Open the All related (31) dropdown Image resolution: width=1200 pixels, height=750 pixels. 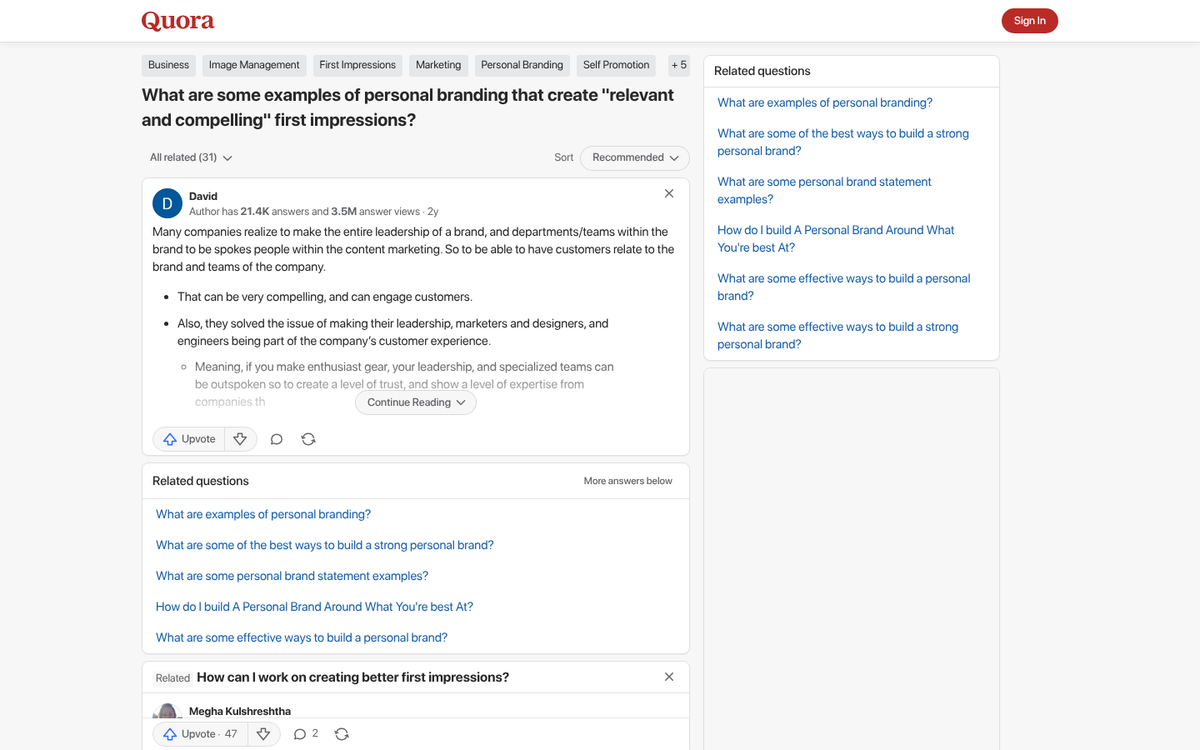[x=190, y=157]
